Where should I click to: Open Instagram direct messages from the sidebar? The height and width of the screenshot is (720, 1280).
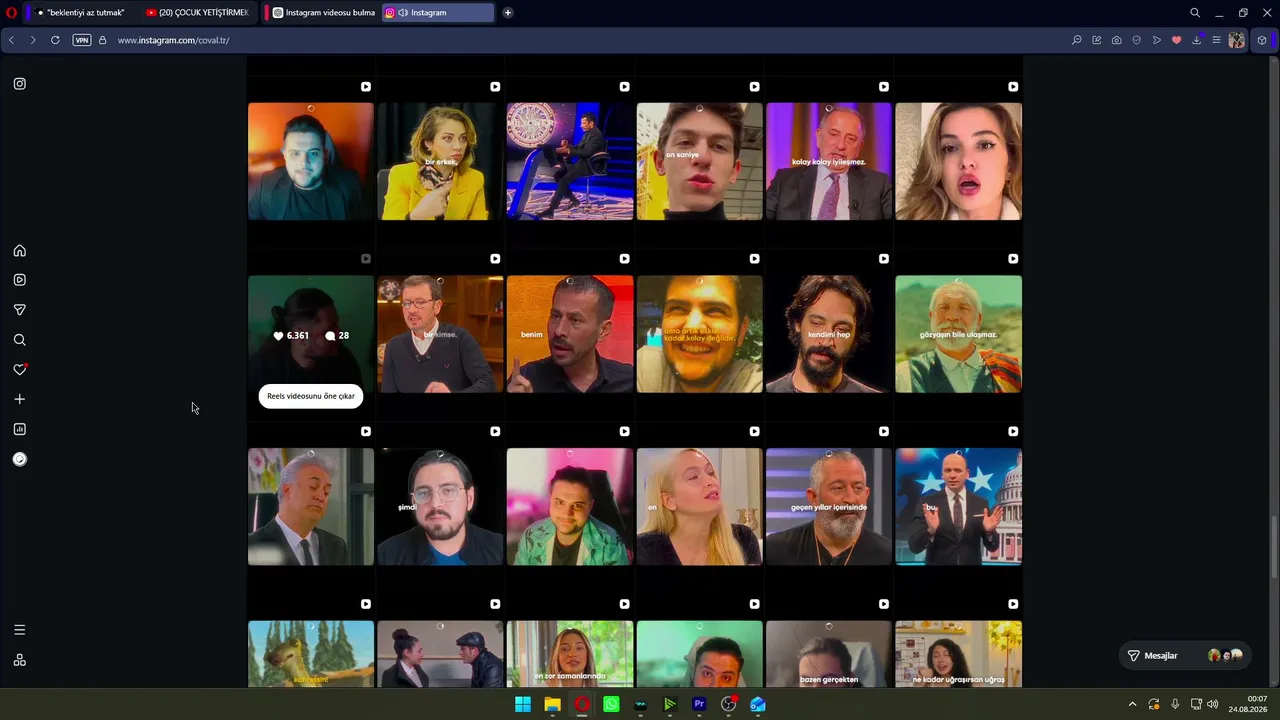[x=19, y=310]
